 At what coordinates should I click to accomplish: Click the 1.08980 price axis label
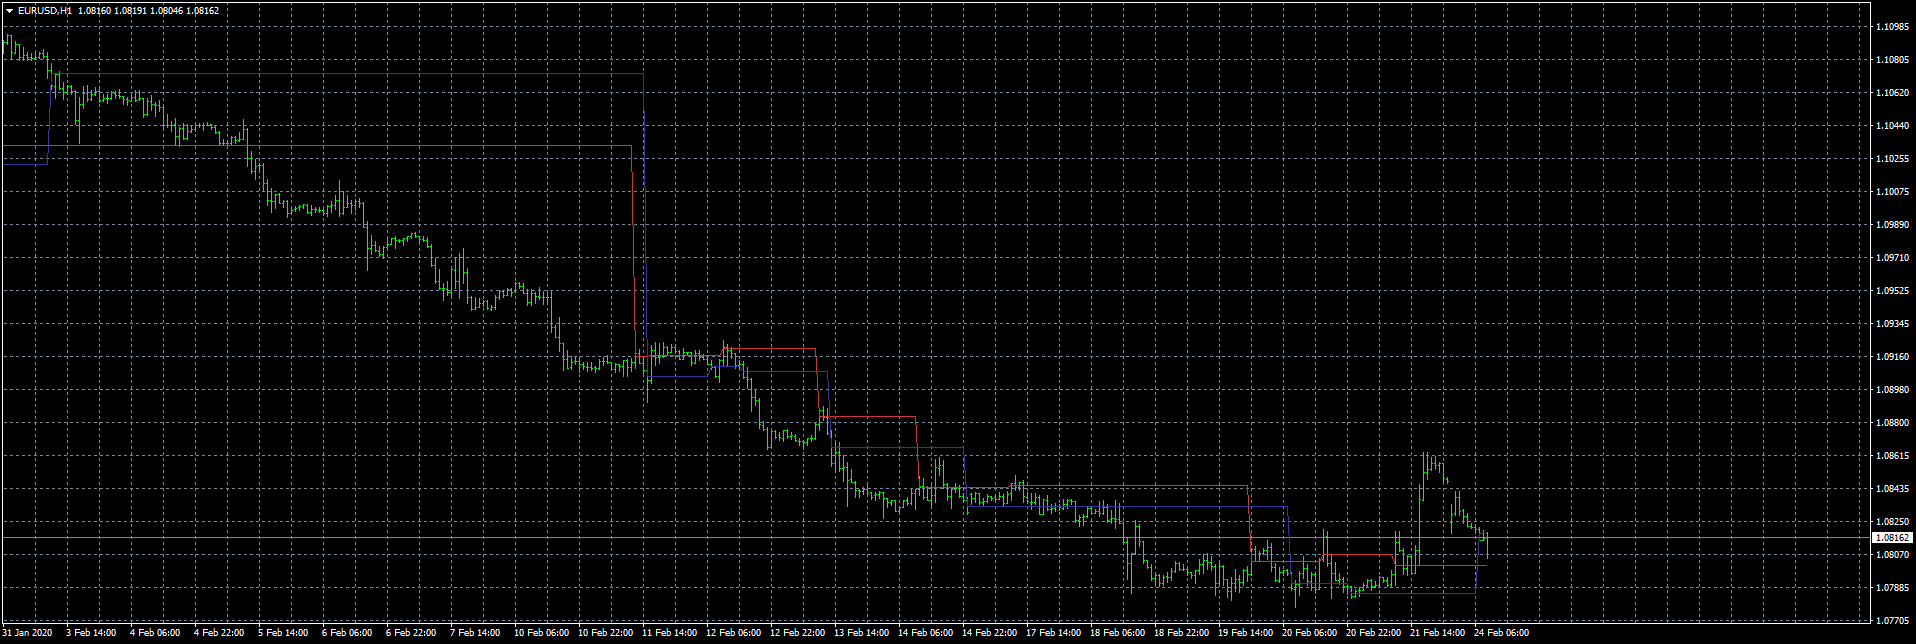pyautogui.click(x=1893, y=390)
